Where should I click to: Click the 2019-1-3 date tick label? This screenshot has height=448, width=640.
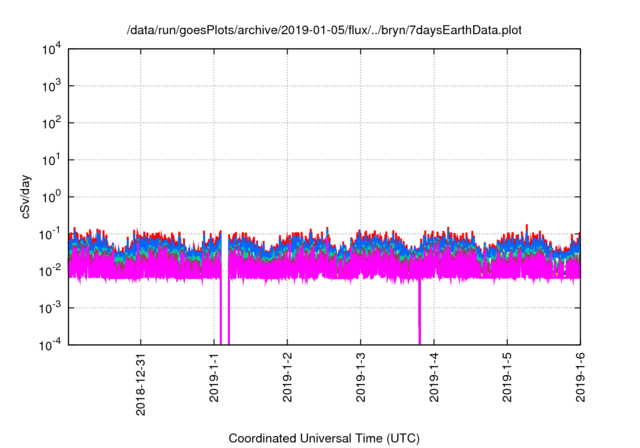[x=360, y=378]
